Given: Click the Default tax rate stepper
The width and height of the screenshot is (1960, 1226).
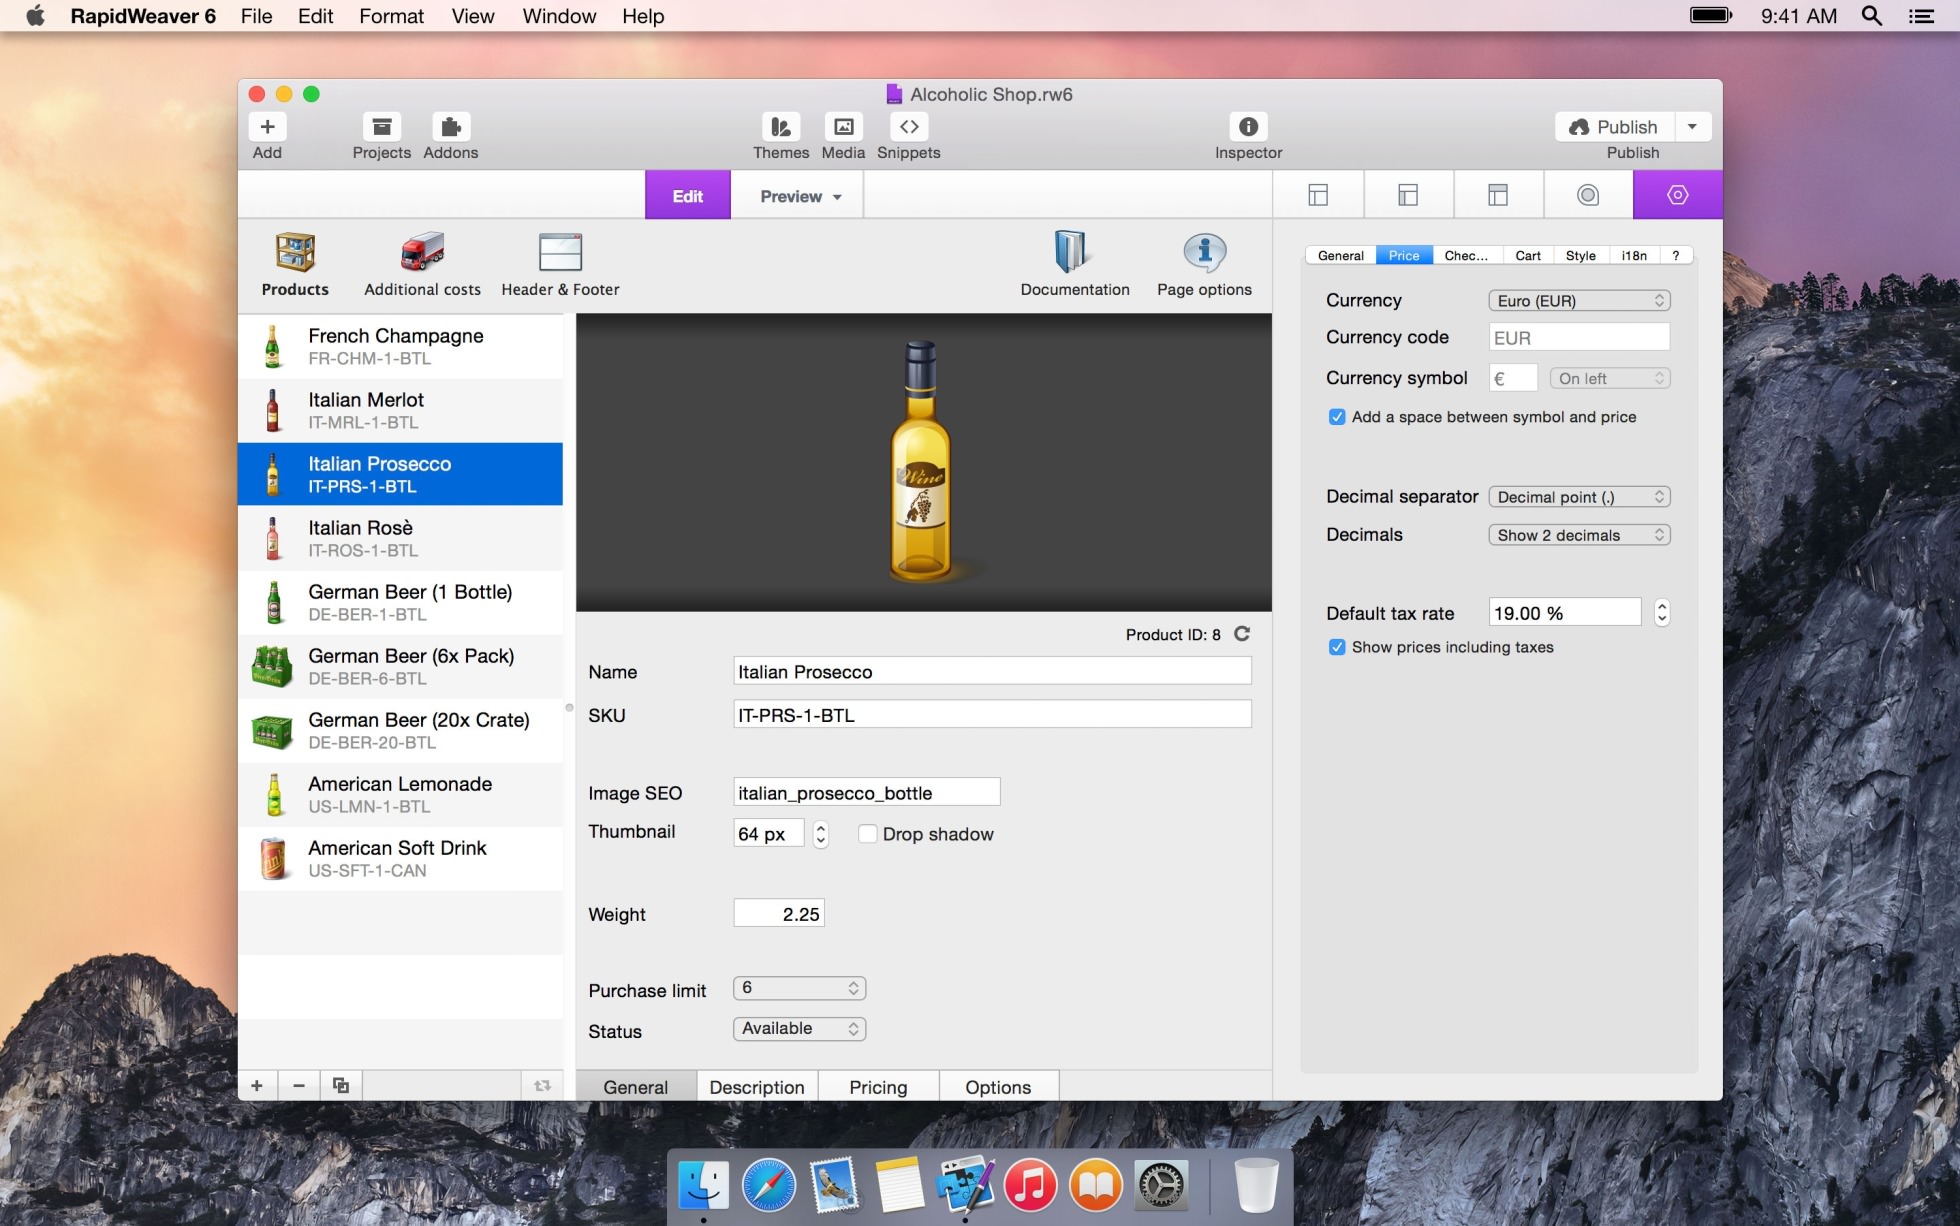Looking at the screenshot, I should click(1662, 612).
